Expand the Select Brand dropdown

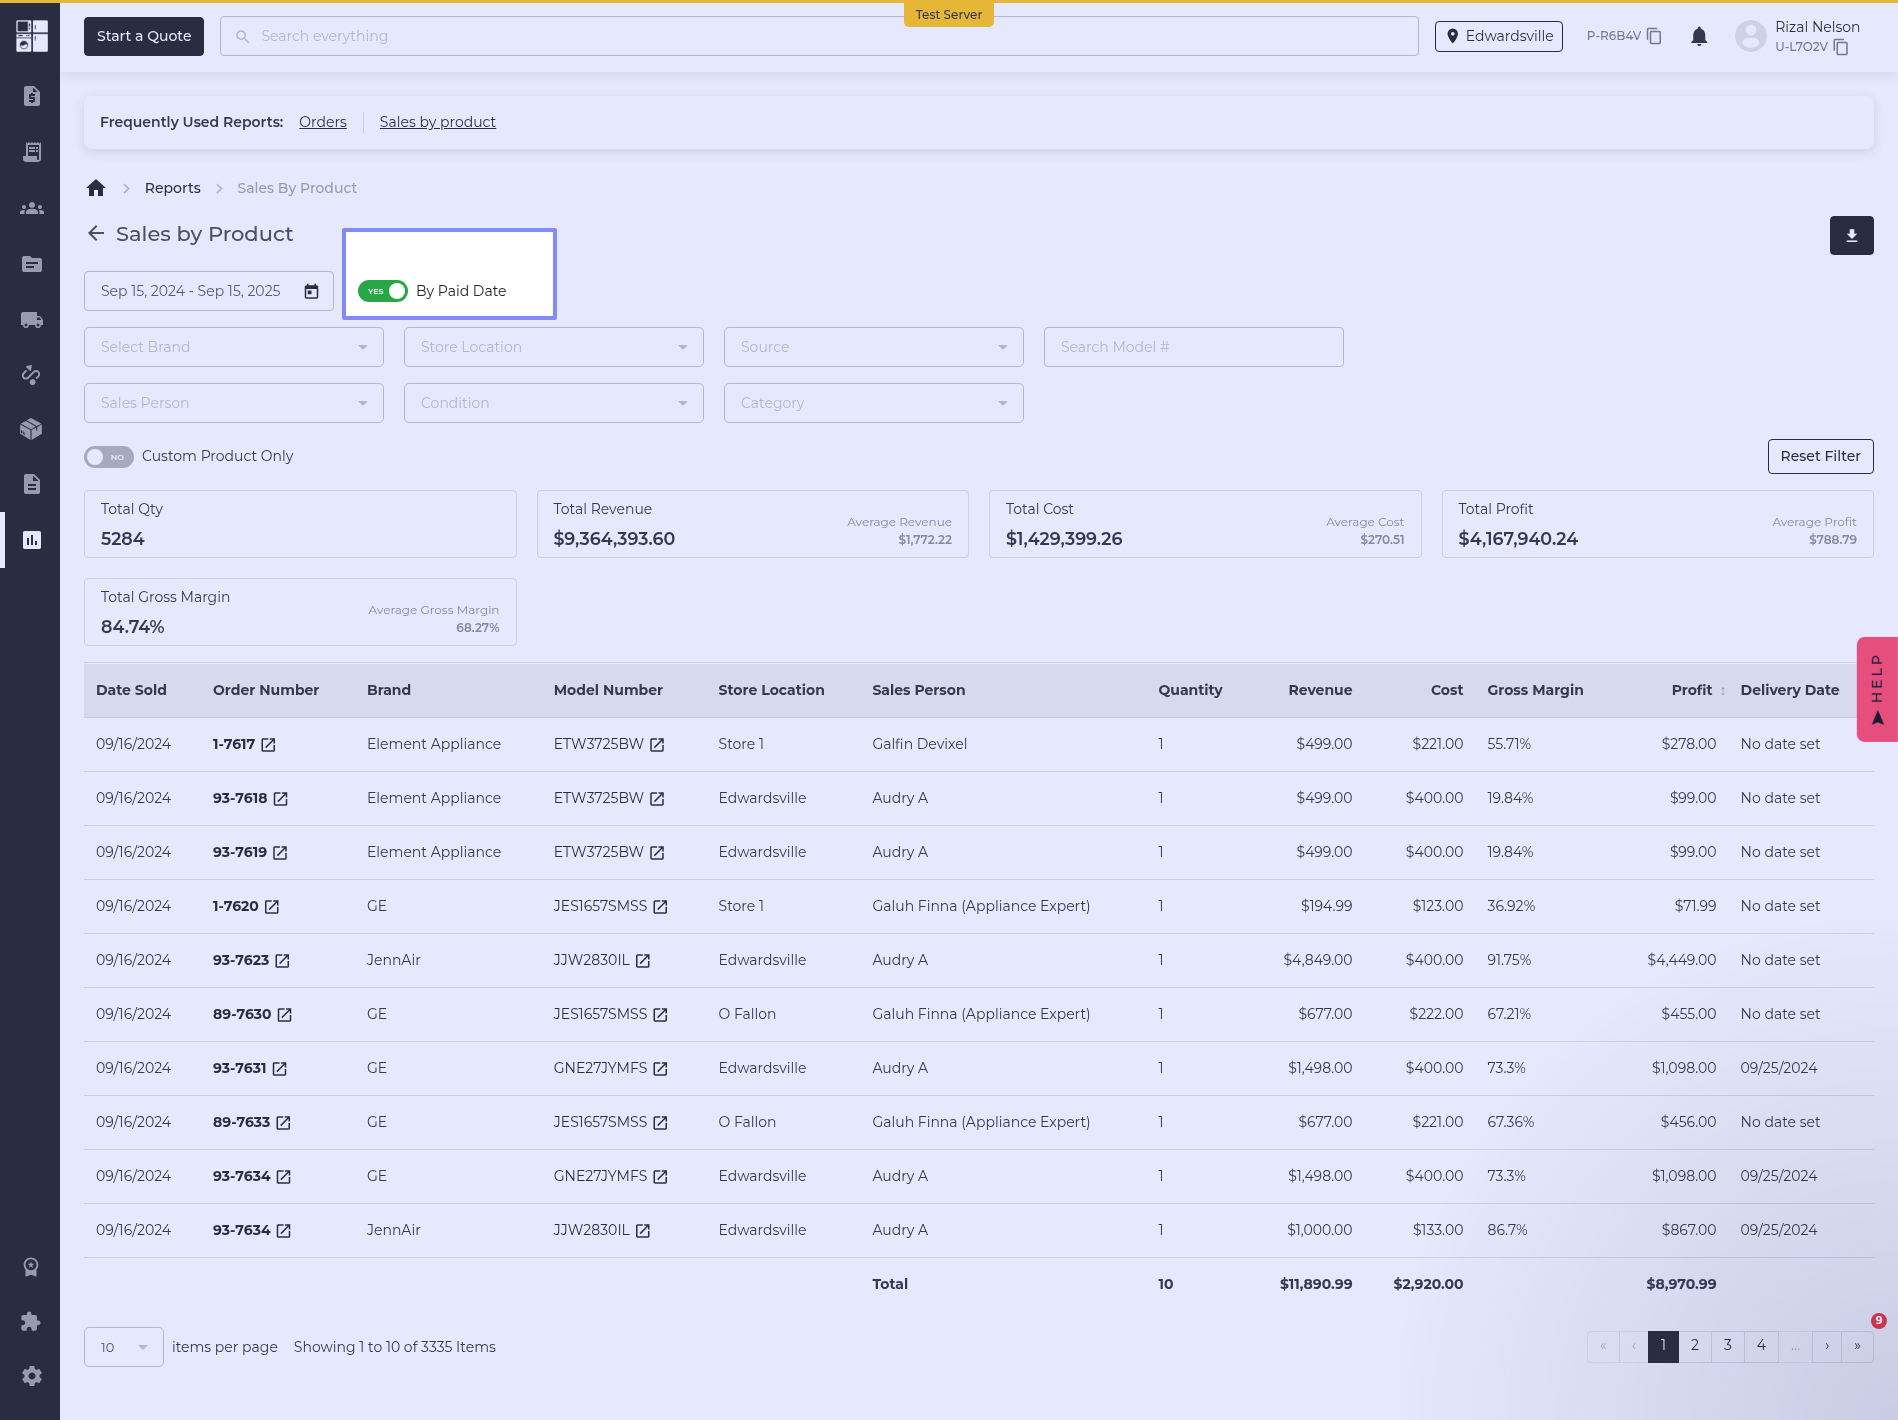coord(234,347)
